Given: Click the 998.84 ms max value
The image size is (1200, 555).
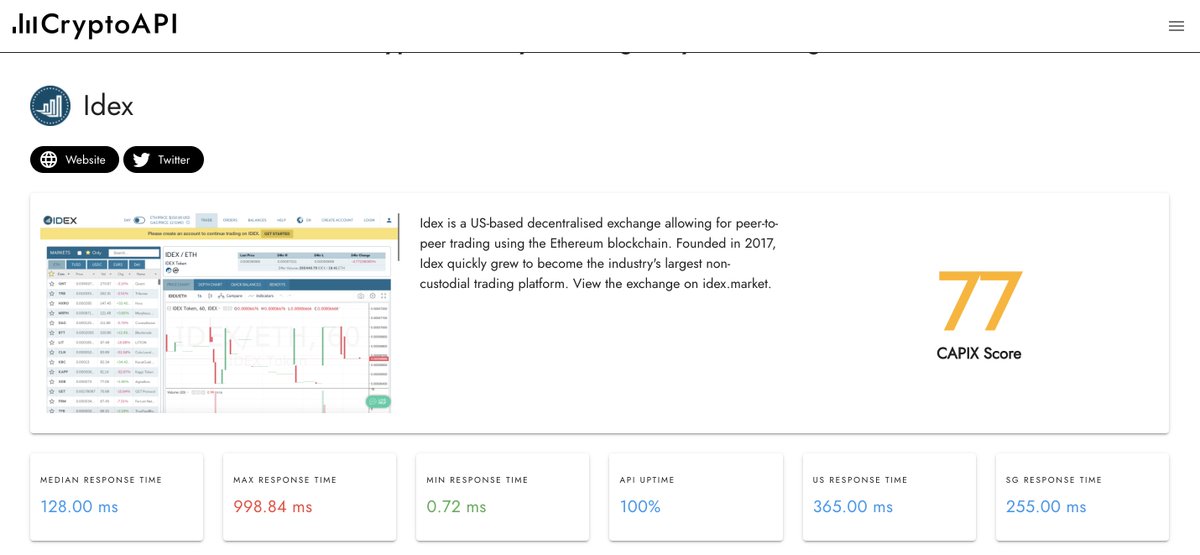Looking at the screenshot, I should 273,507.
